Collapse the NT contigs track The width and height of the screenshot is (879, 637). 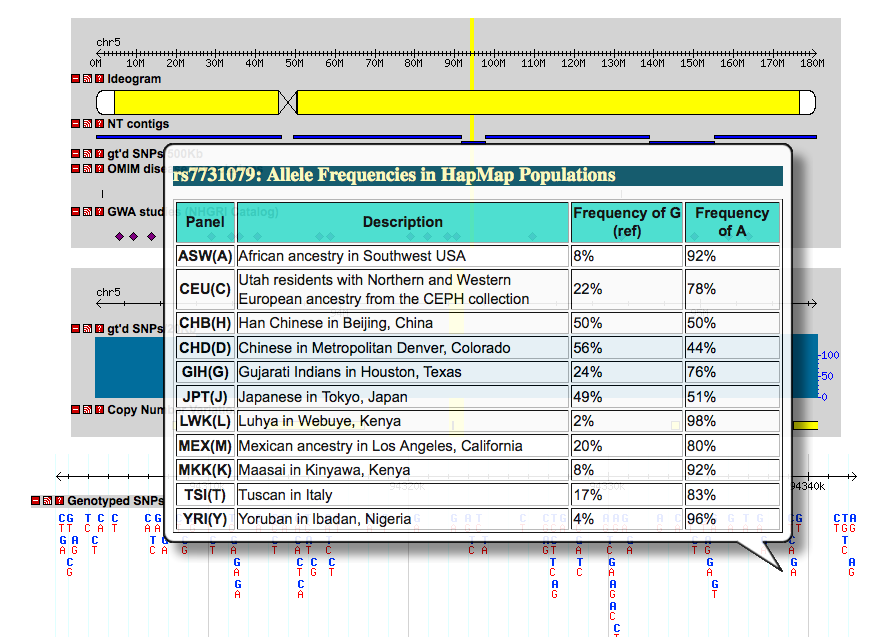[x=76, y=123]
